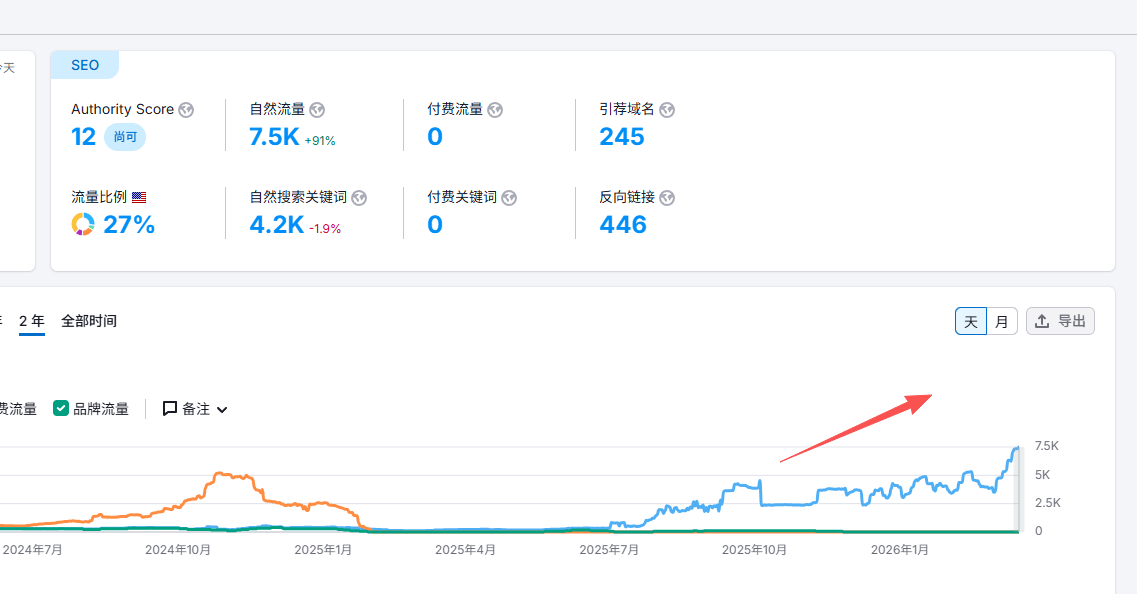Click globe icon beside 付费流量
The width and height of the screenshot is (1137, 594).
[495, 110]
